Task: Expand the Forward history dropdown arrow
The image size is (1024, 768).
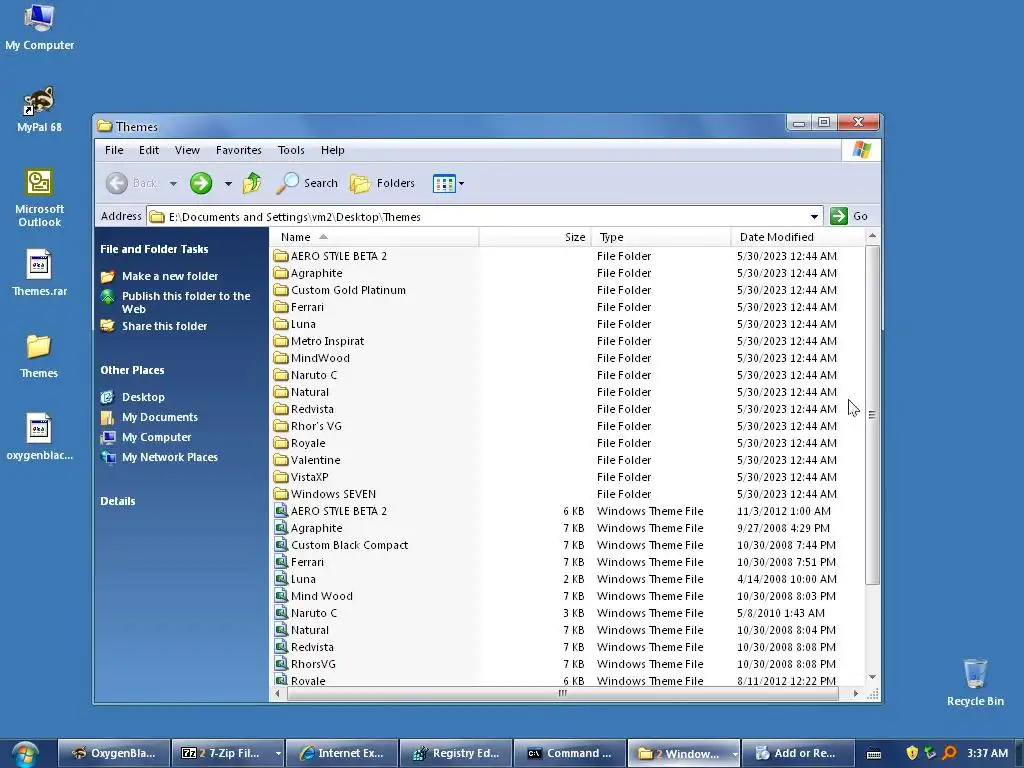Action: pos(228,184)
